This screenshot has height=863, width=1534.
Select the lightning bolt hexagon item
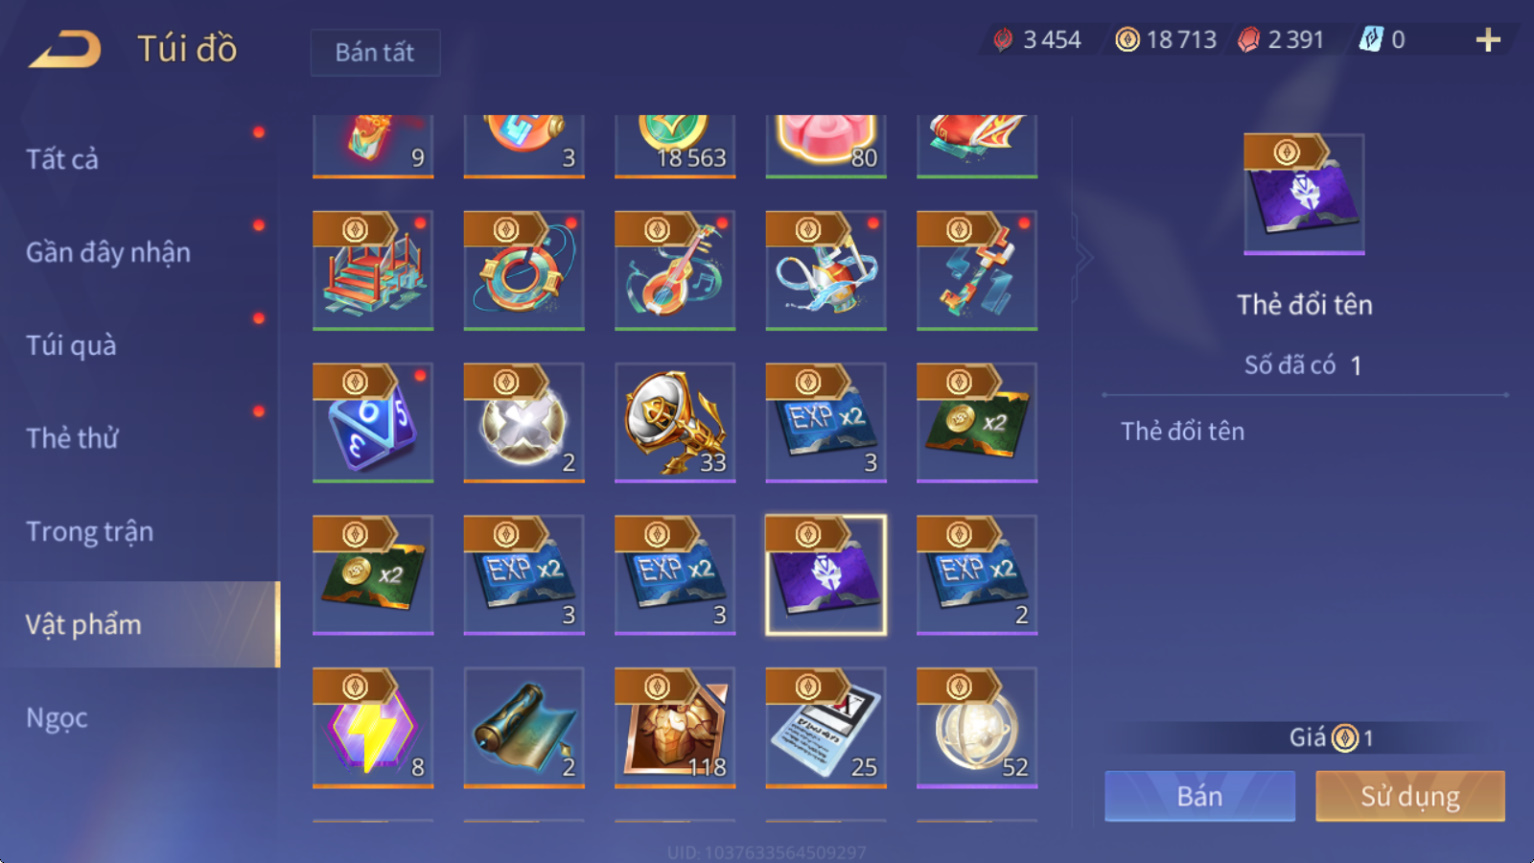(373, 727)
